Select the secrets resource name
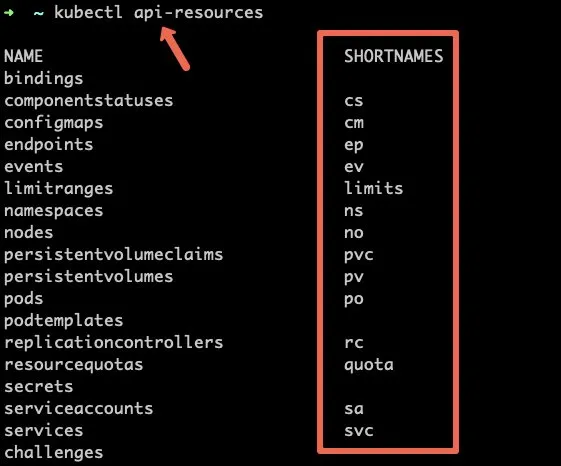This screenshot has width=561, height=466. [39, 387]
